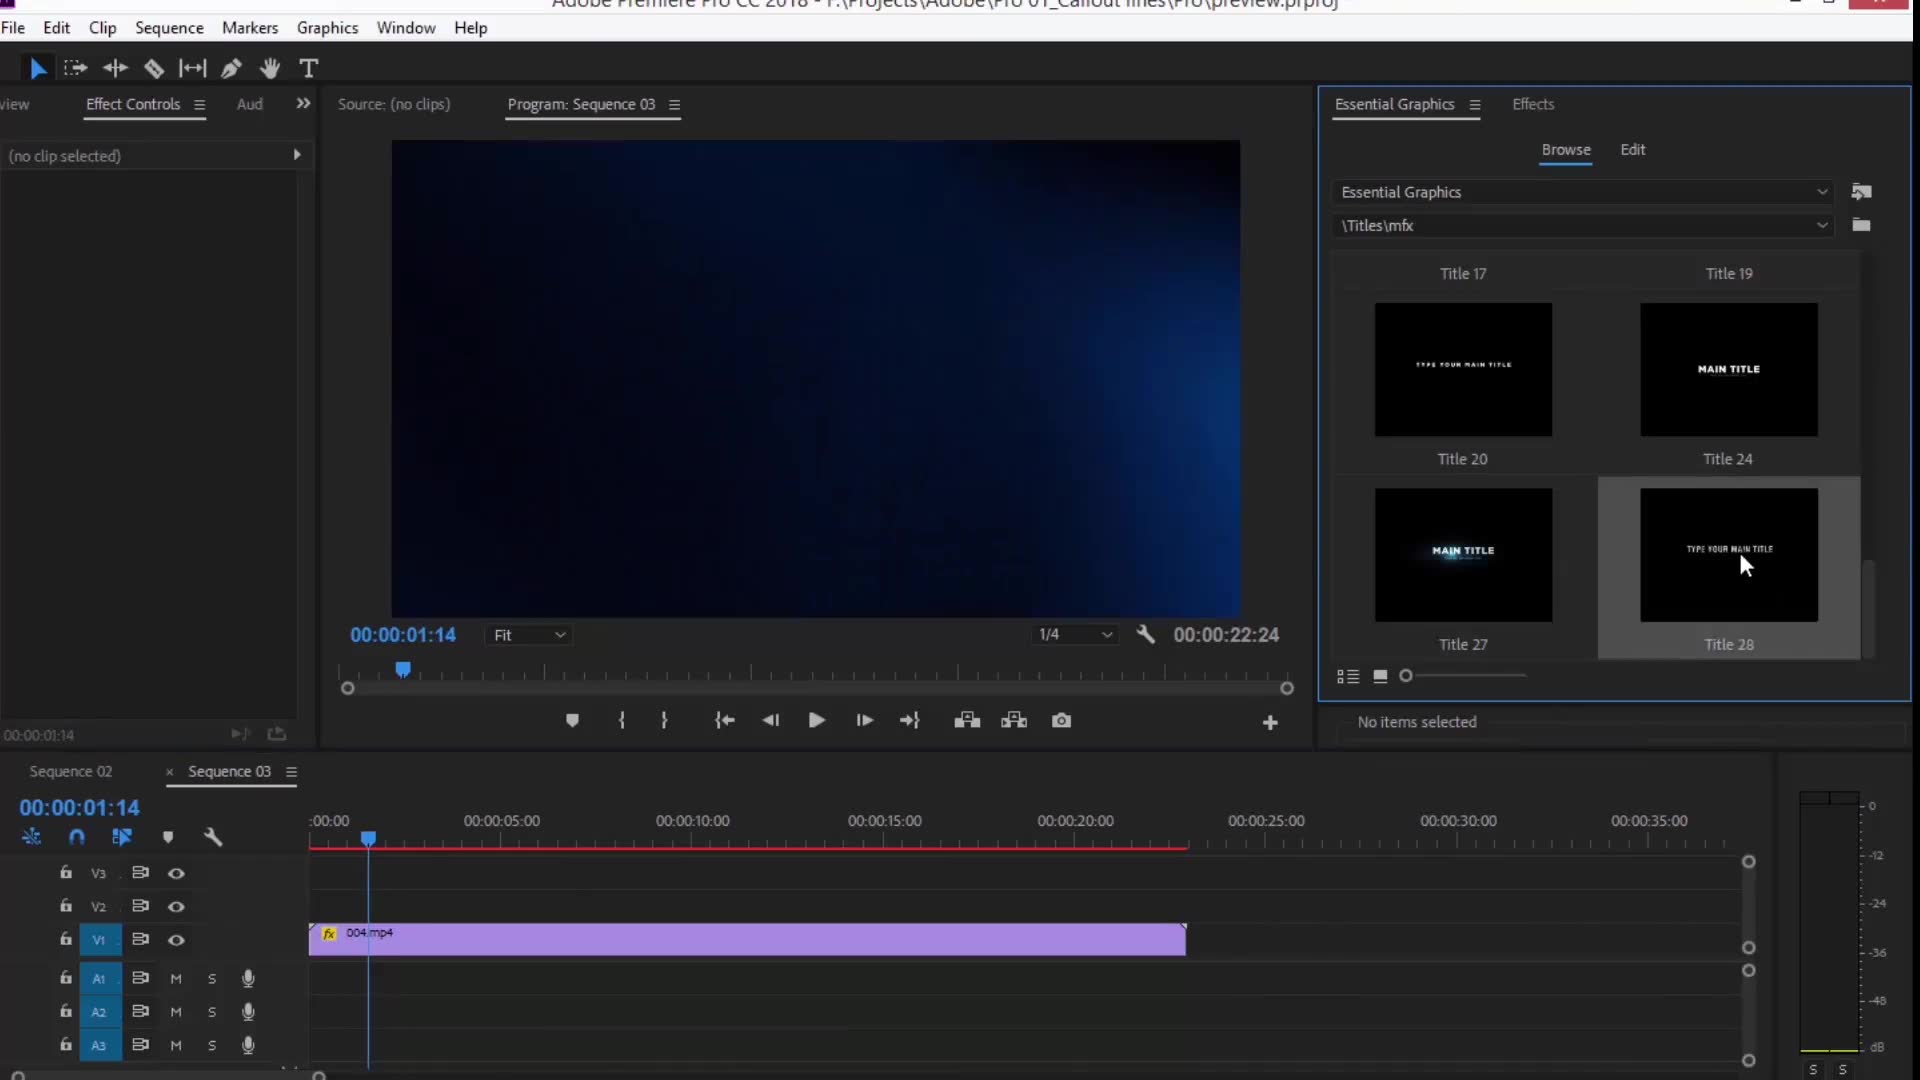Click Add Marker in Program monitor
The width and height of the screenshot is (1920, 1080).
tap(572, 720)
